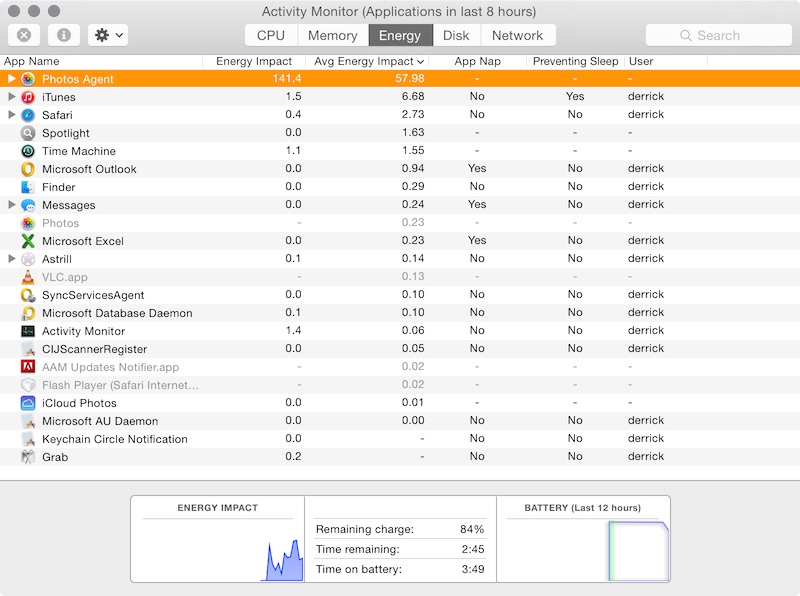Click the Flash Player plugin icon
Image resolution: width=800 pixels, height=596 pixels.
pos(28,385)
